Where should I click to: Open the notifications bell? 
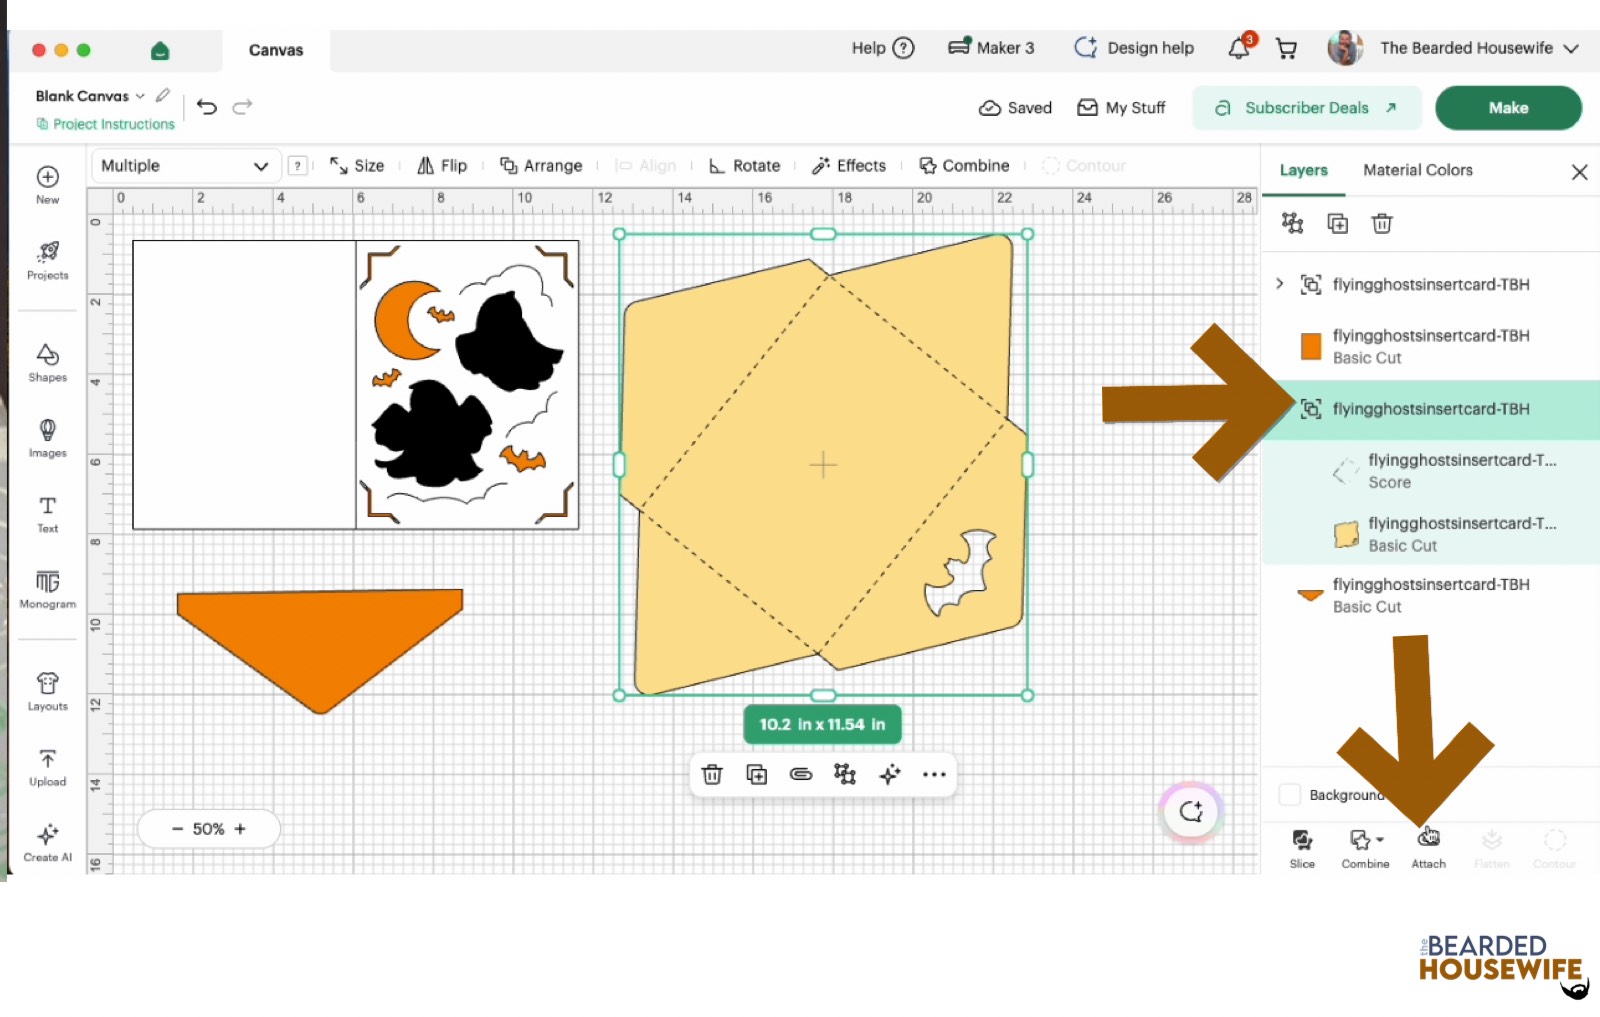coord(1239,47)
